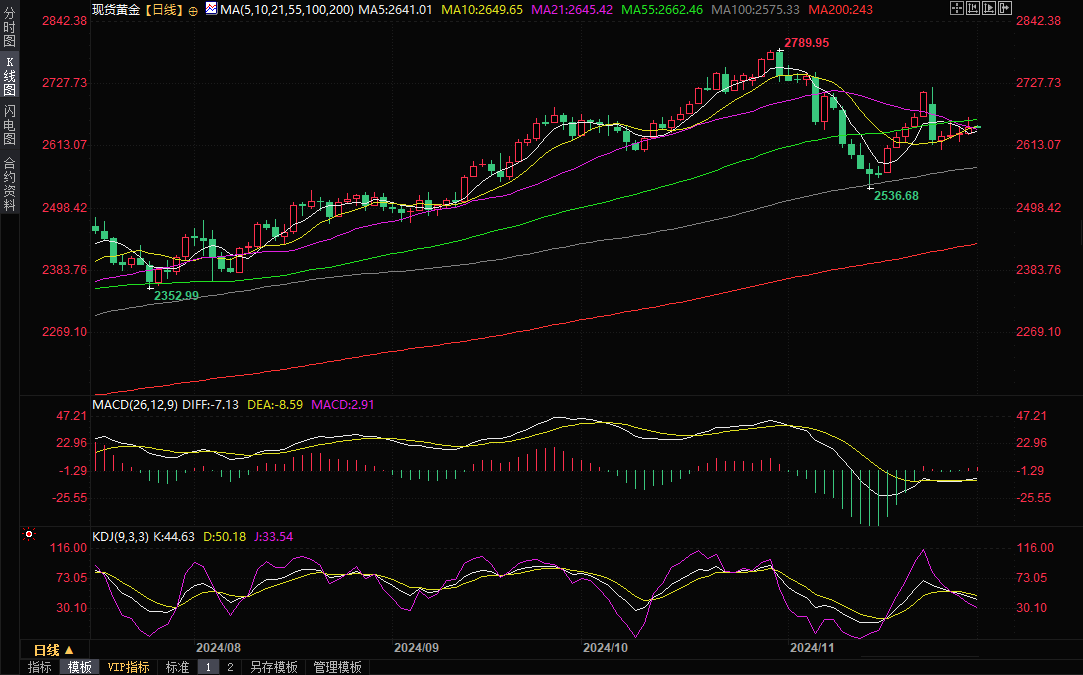Click the shrink chart axis icon

click(975, 8)
